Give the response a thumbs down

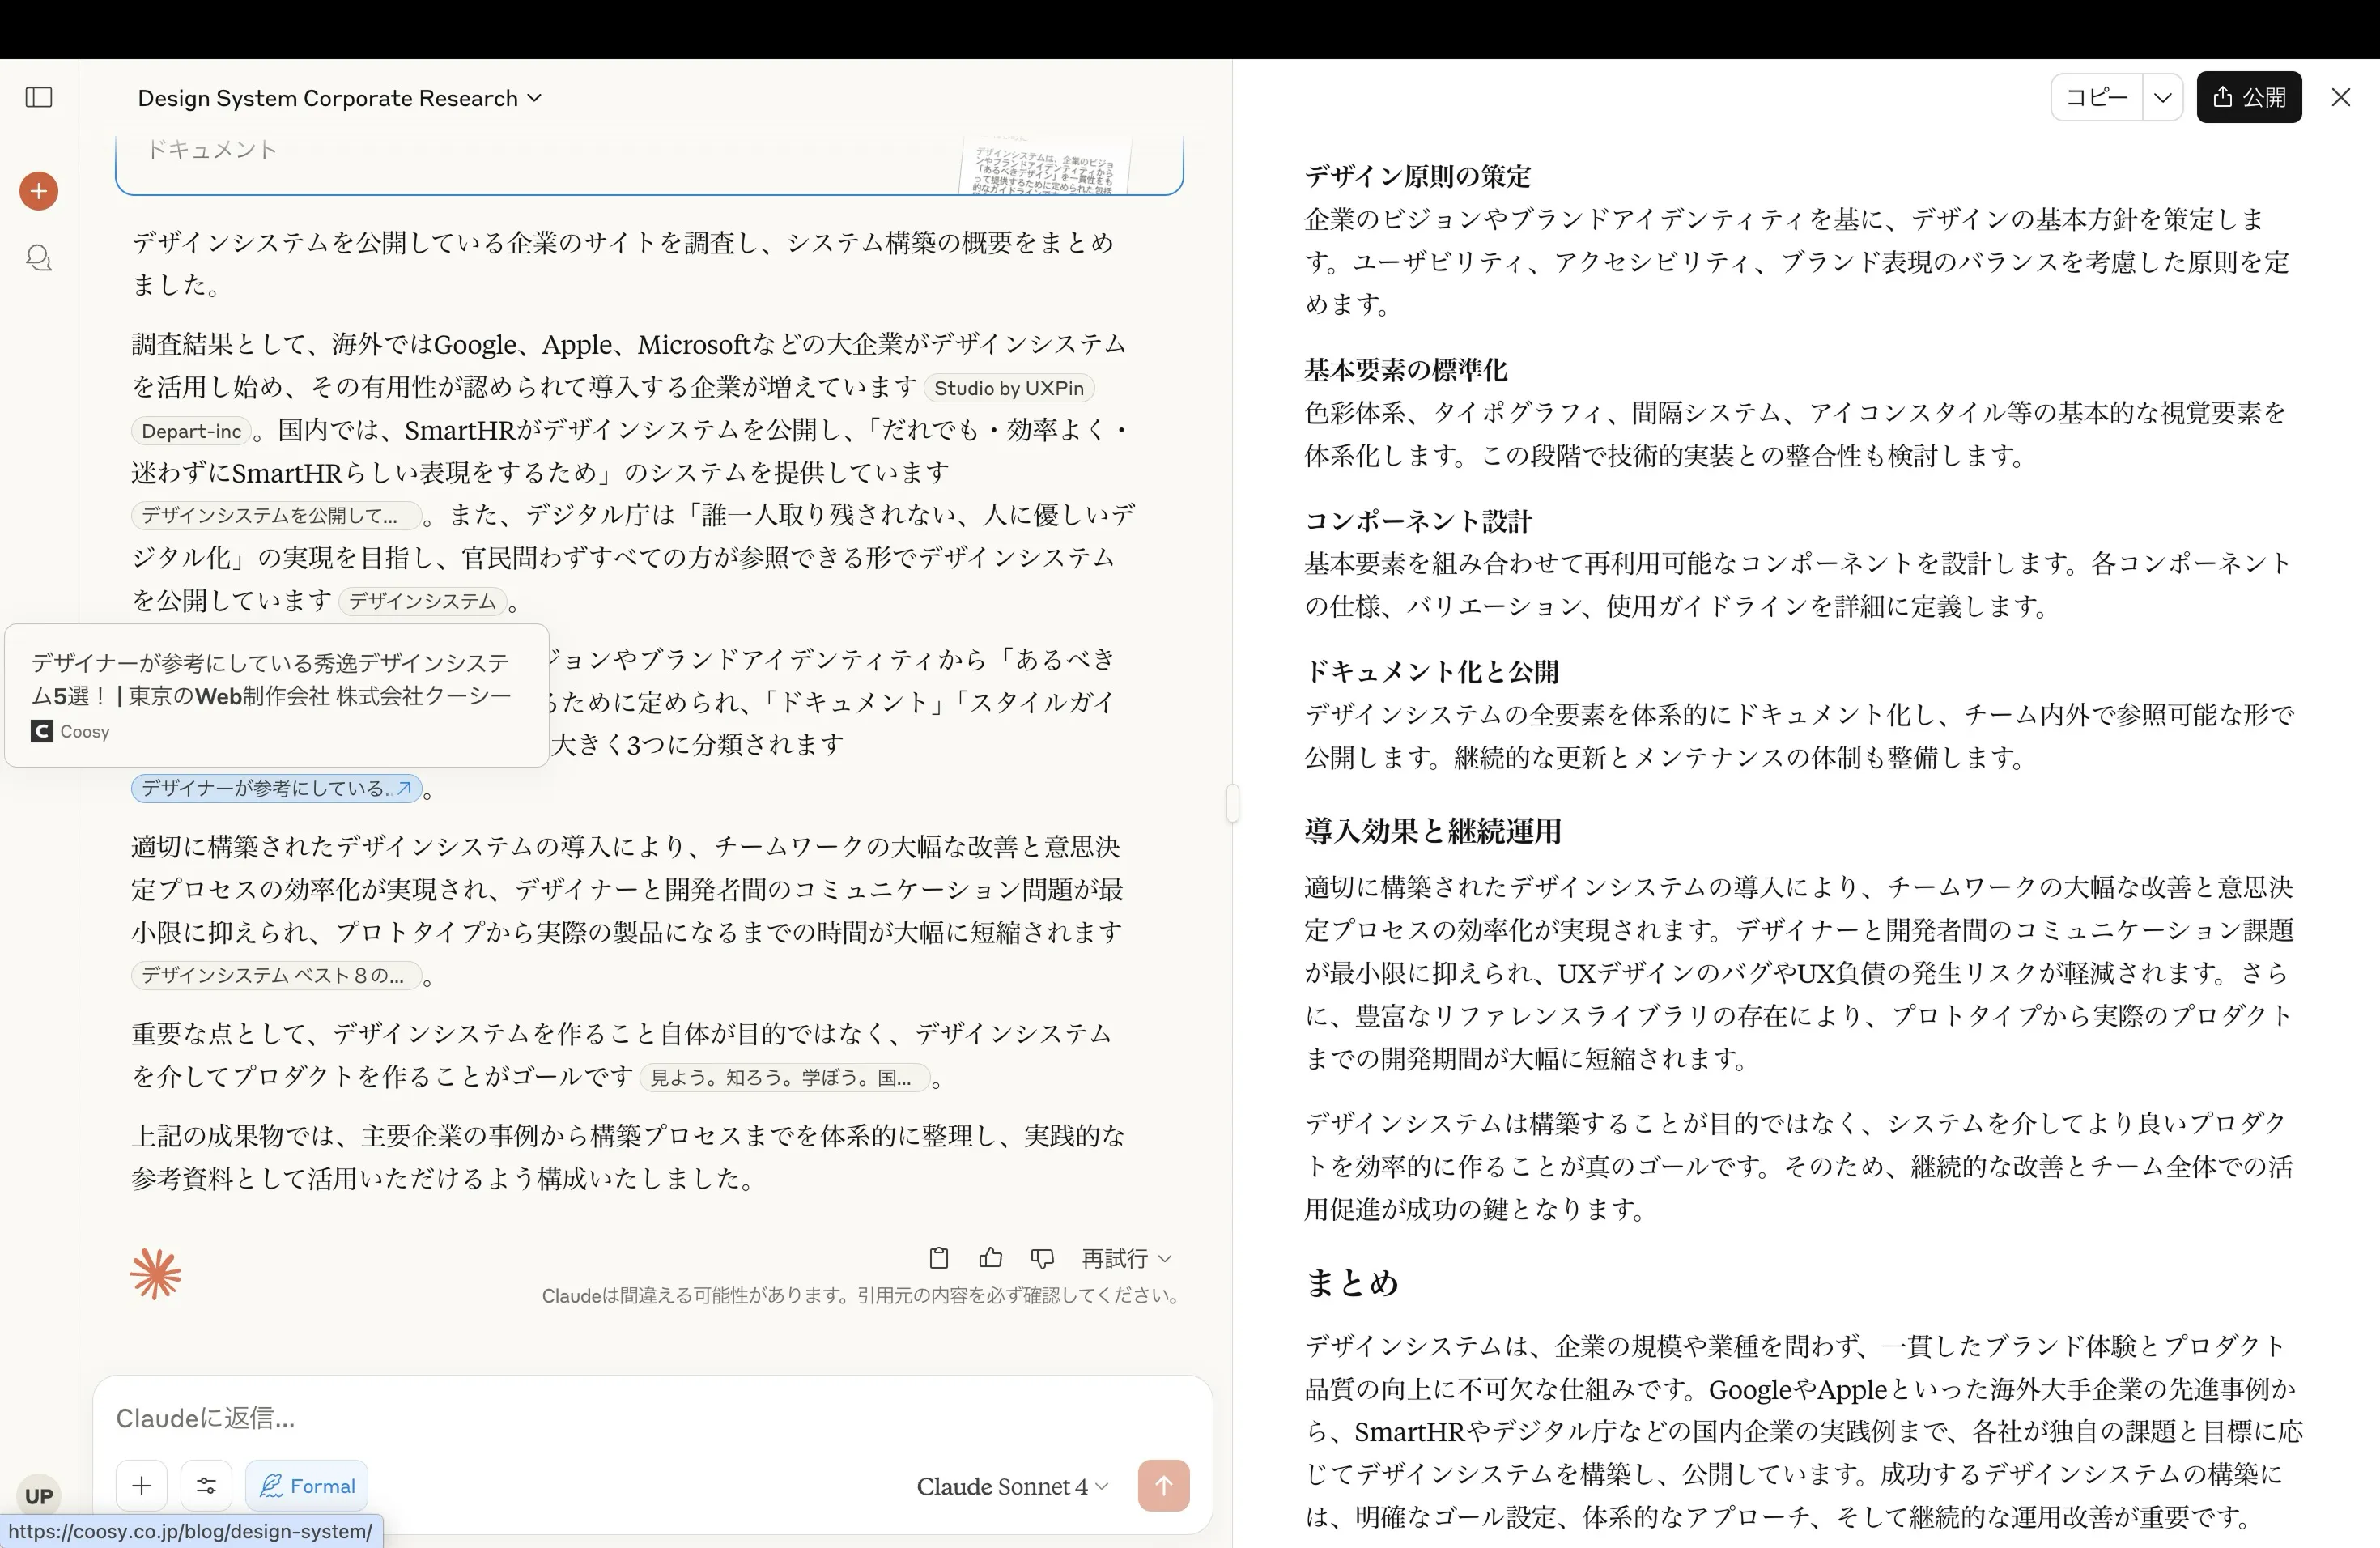pyautogui.click(x=1042, y=1258)
